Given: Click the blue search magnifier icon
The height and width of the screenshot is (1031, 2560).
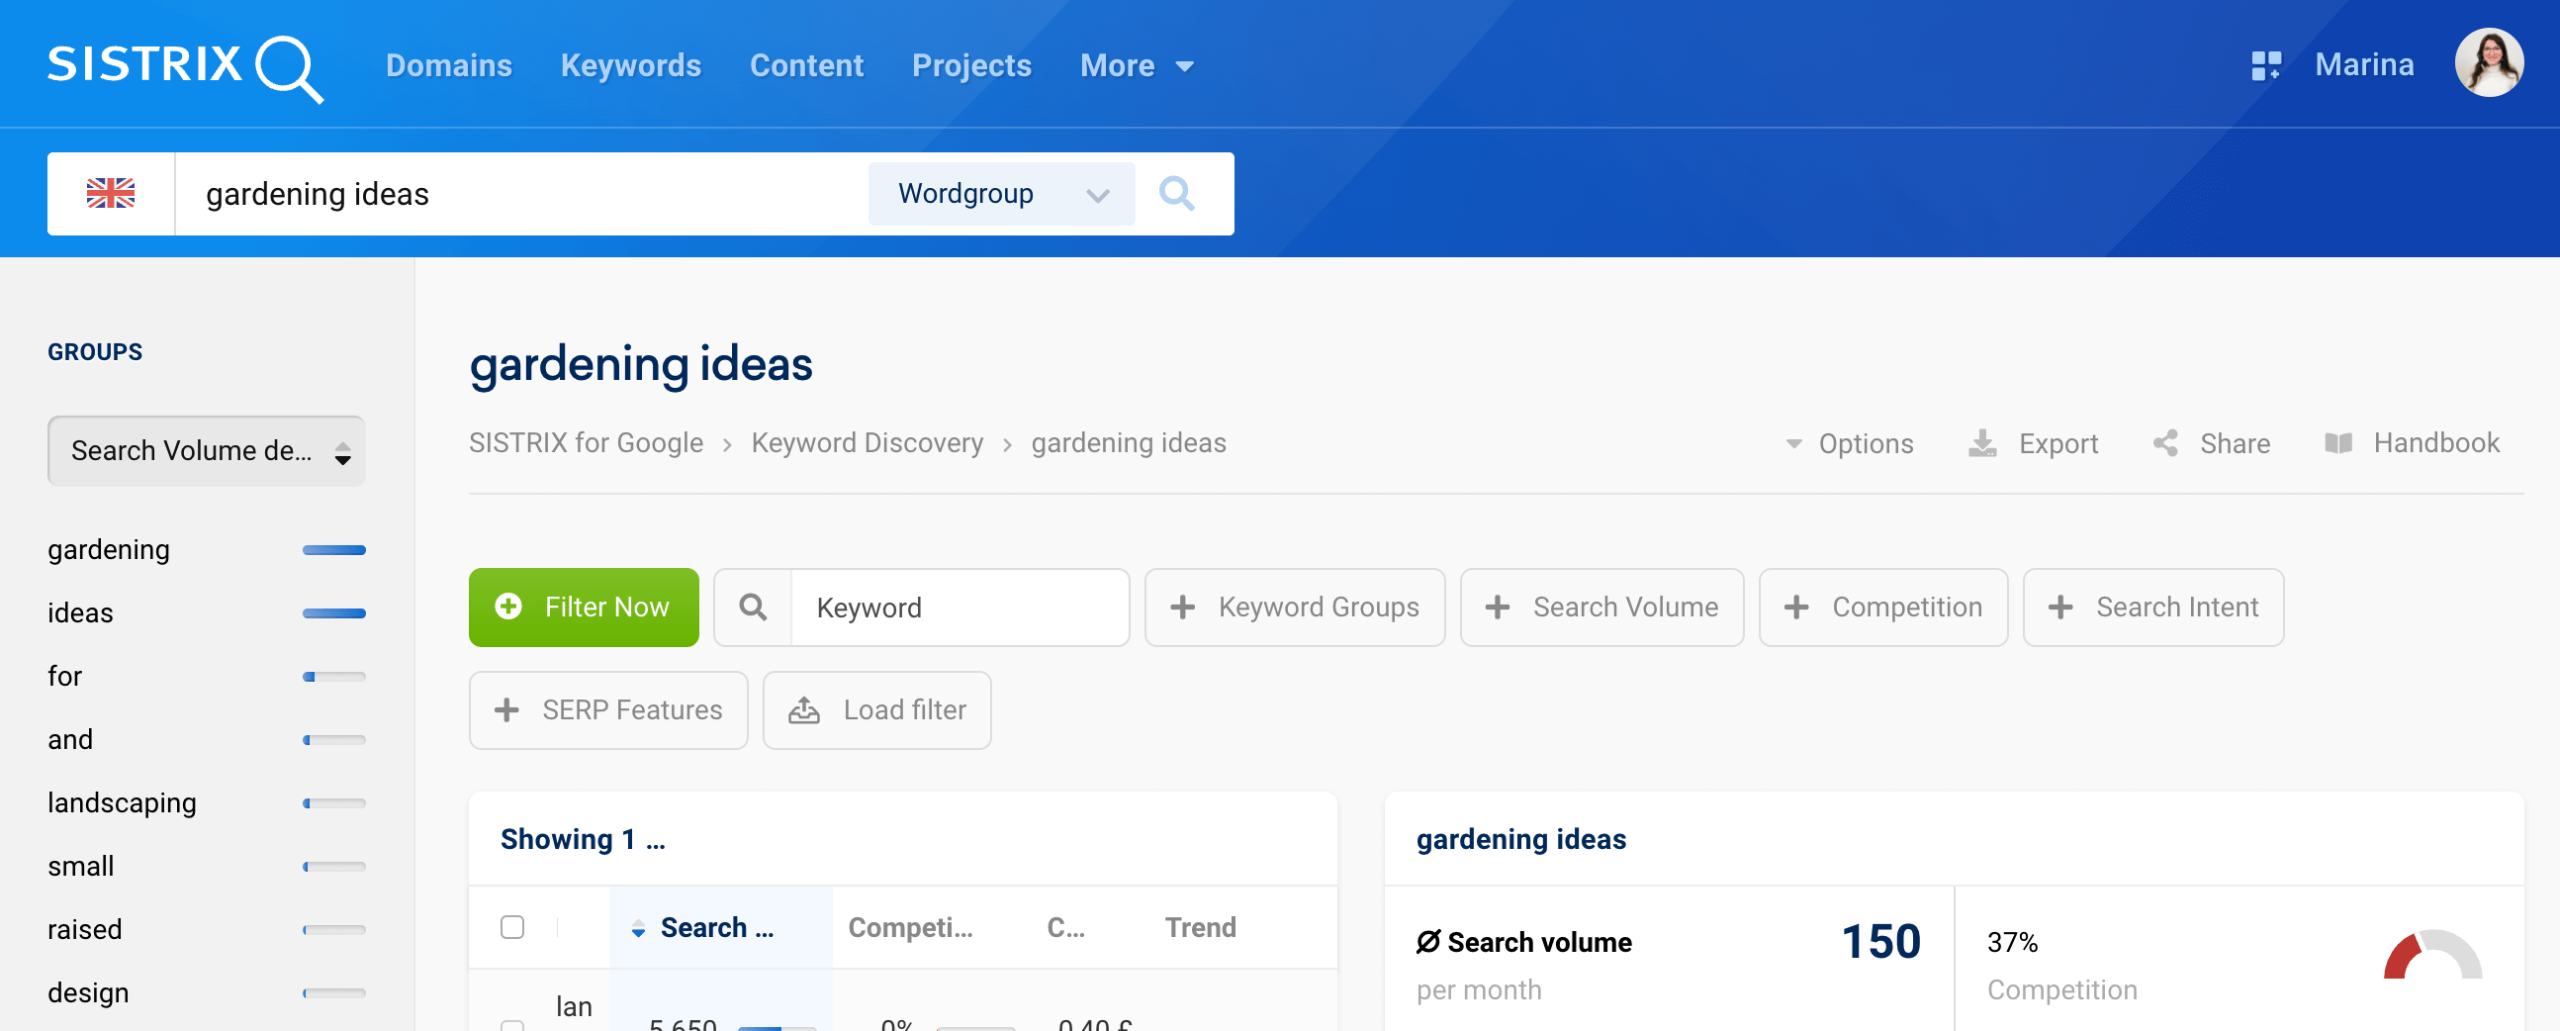Looking at the screenshot, I should click(x=1176, y=193).
